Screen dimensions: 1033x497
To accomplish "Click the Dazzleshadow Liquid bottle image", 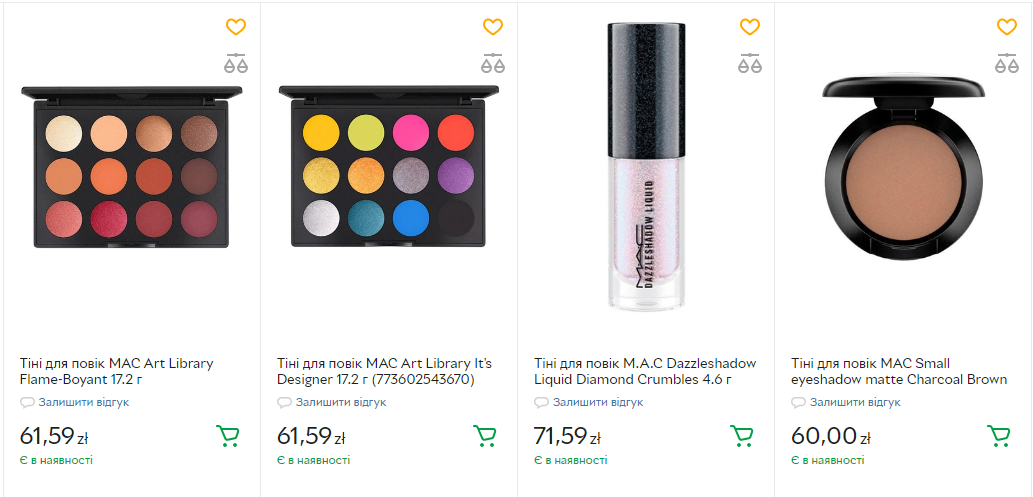I will click(x=645, y=165).
